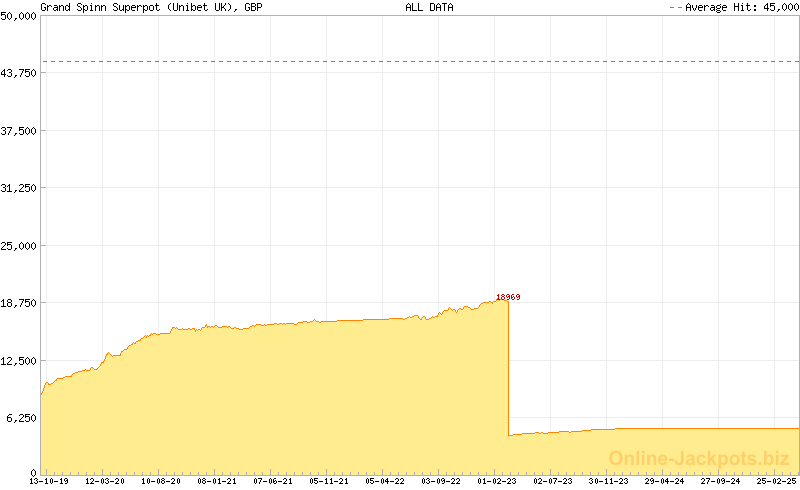Click the 25-02-25 date tick label

[x=777, y=481]
